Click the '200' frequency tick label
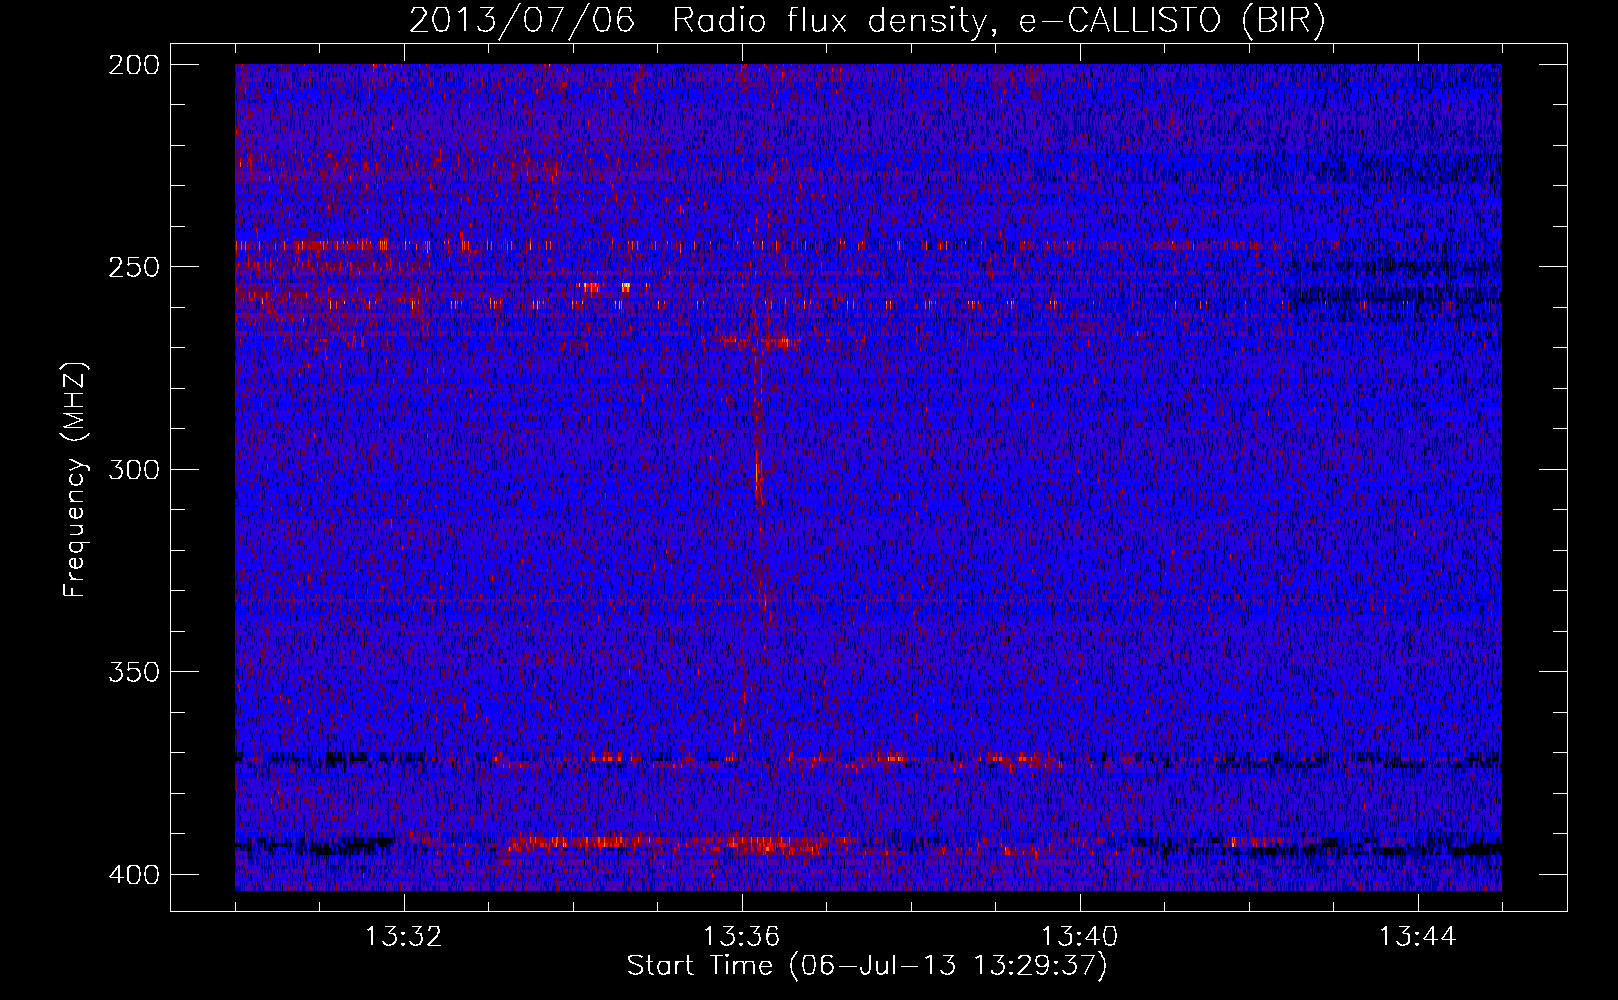This screenshot has width=1618, height=1000. [133, 65]
